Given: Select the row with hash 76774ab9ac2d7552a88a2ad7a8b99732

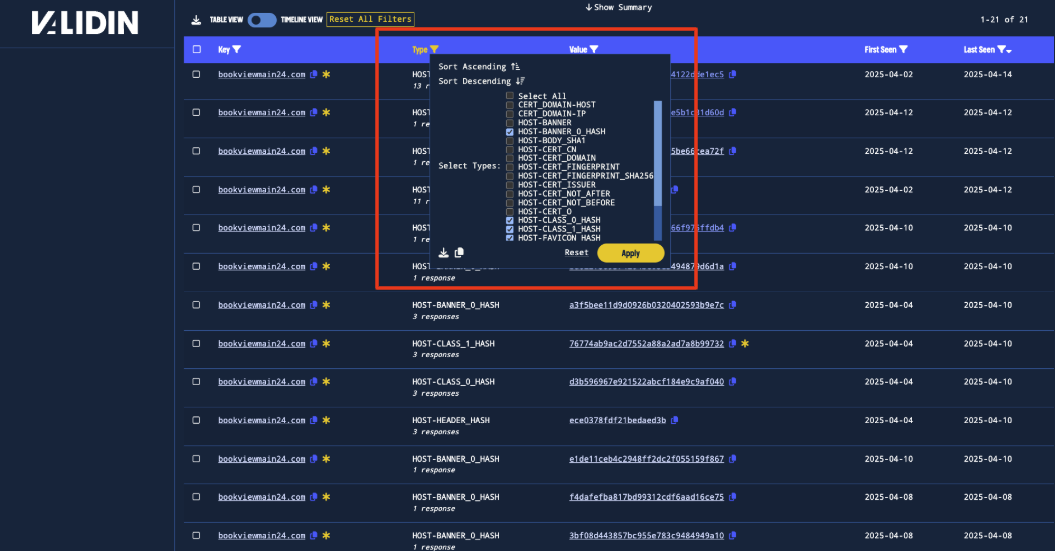Looking at the screenshot, I should [x=196, y=343].
